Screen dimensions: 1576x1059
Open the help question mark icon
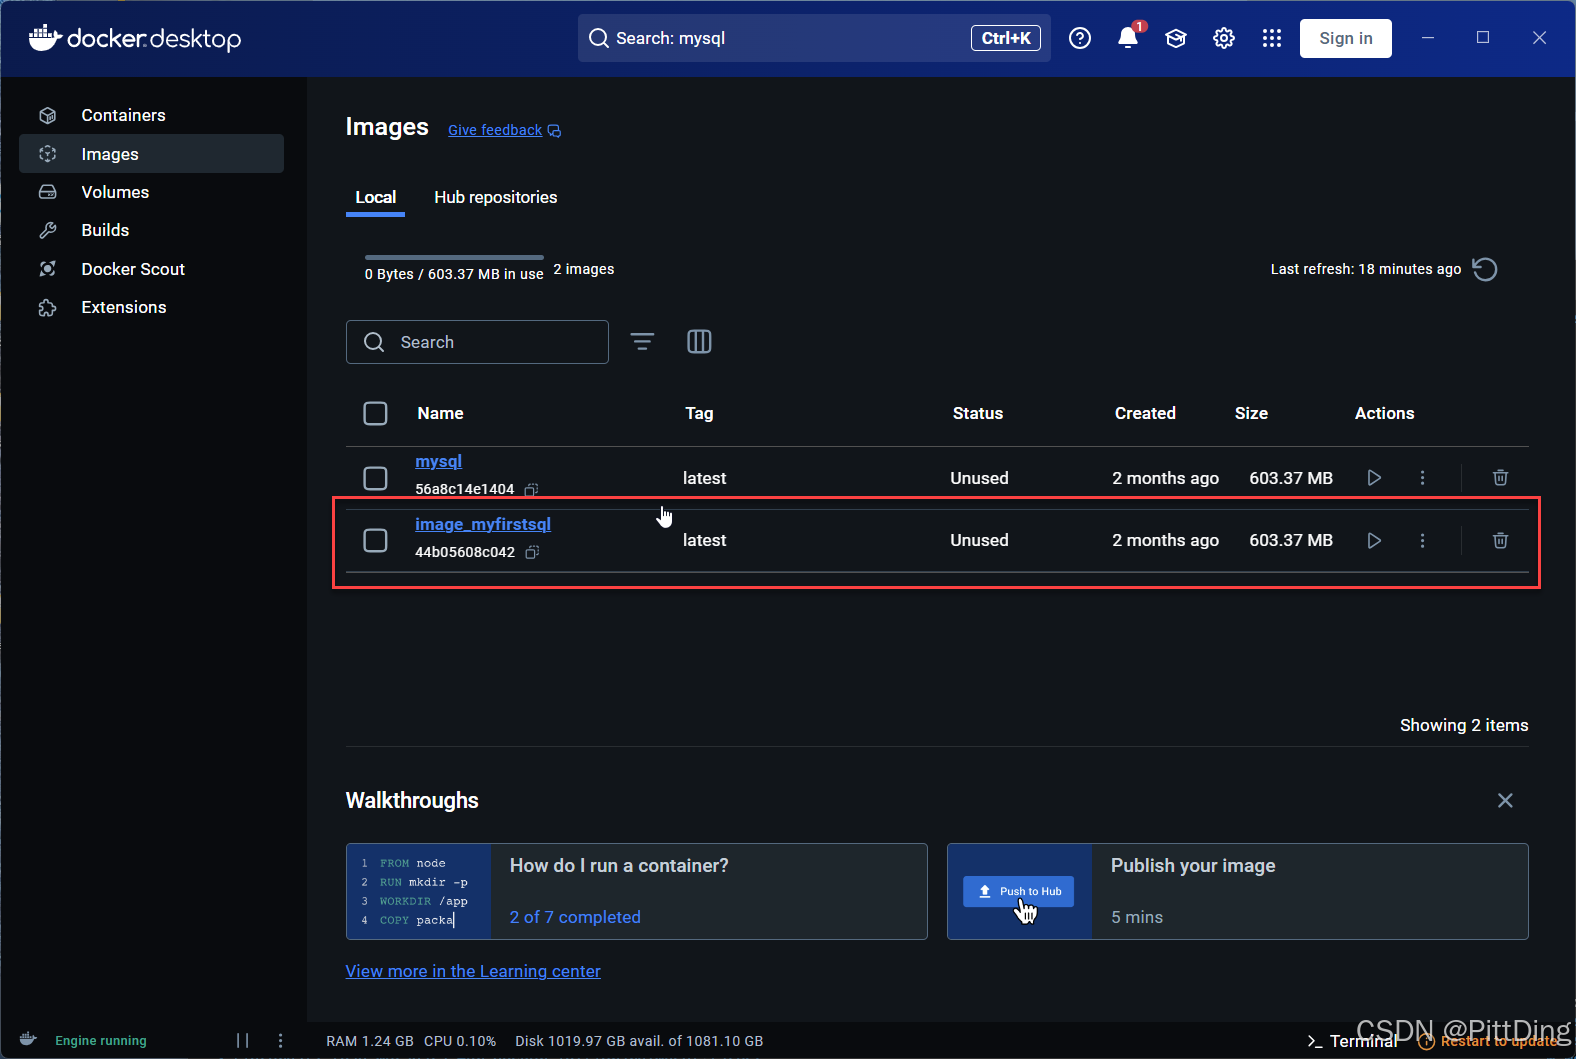click(x=1080, y=38)
